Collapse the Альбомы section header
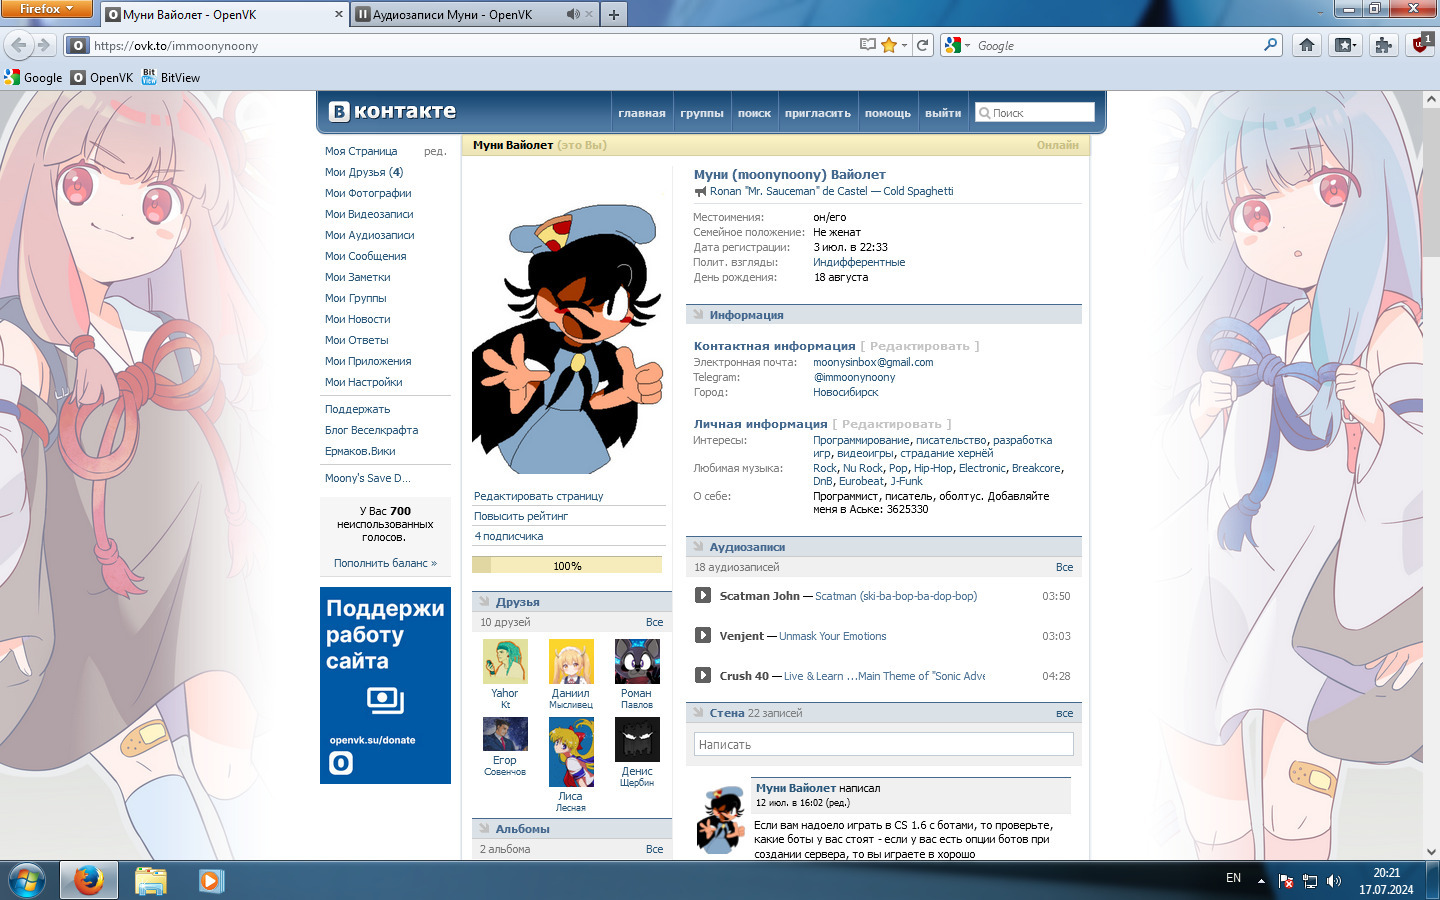 click(x=484, y=829)
